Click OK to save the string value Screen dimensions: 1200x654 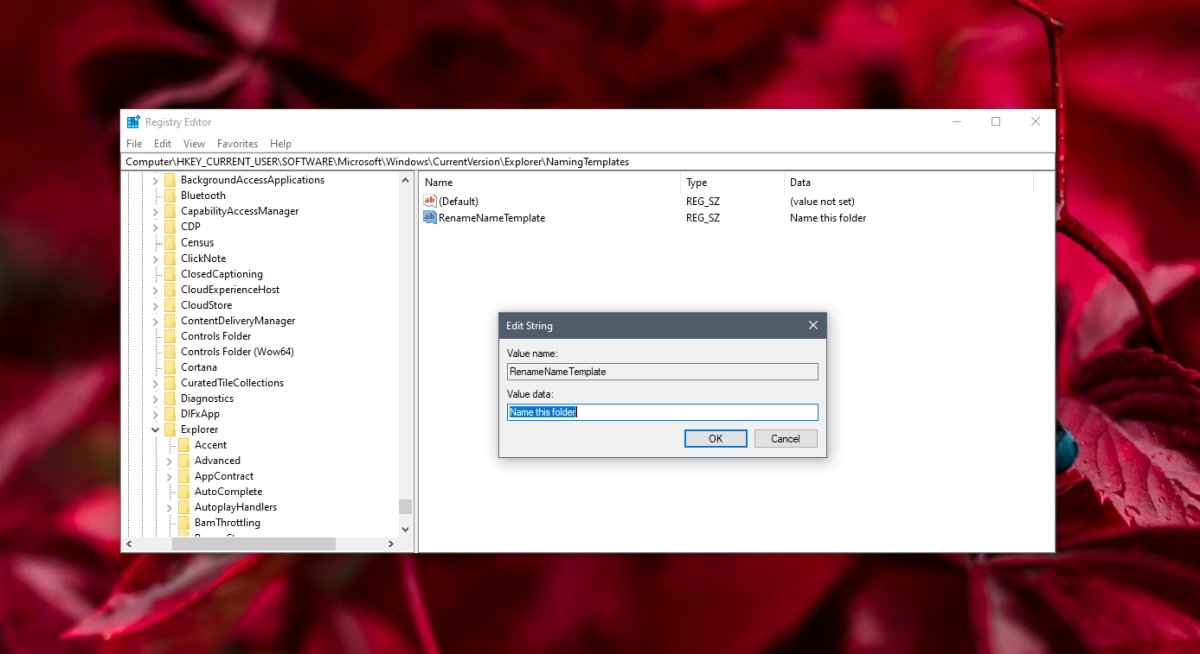pos(715,438)
